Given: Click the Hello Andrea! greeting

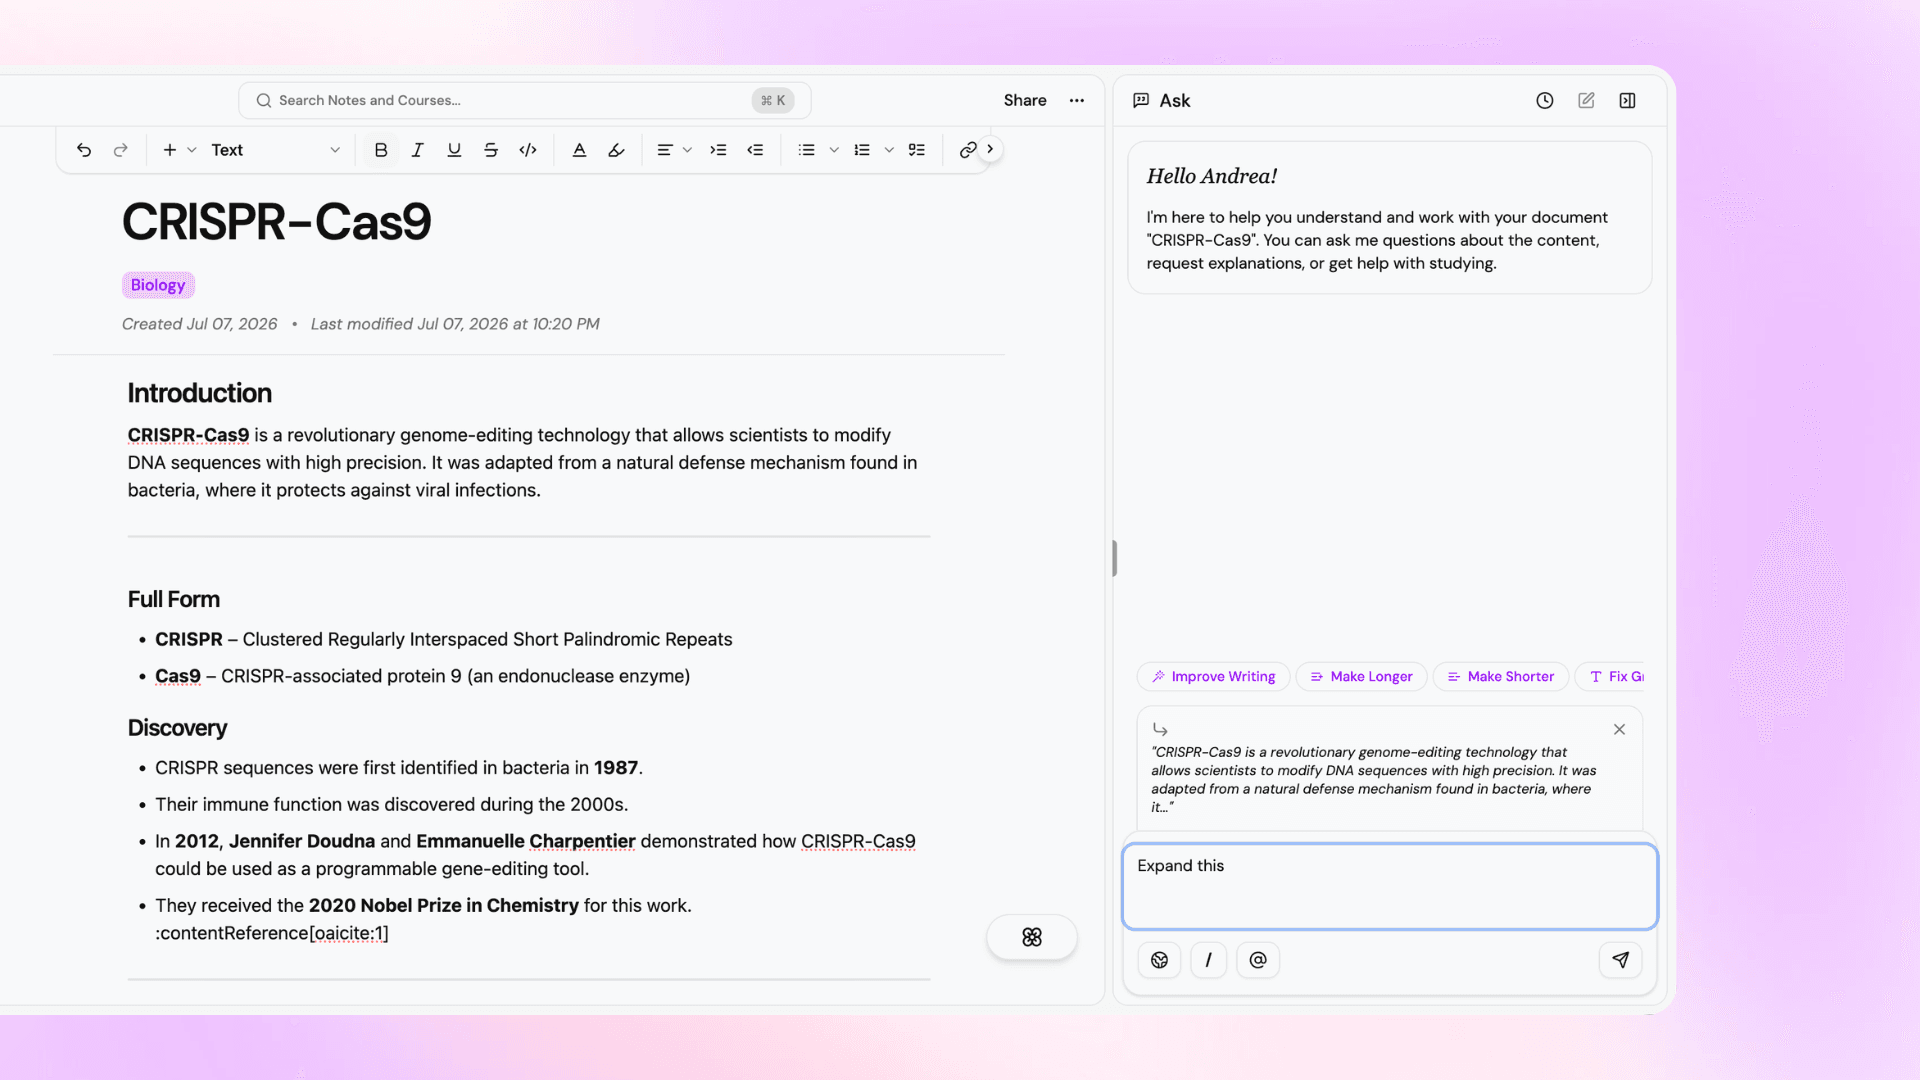Looking at the screenshot, I should (x=1211, y=176).
